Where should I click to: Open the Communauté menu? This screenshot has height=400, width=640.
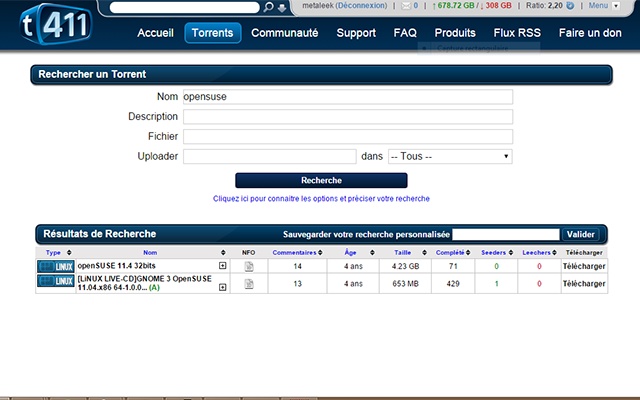[284, 33]
